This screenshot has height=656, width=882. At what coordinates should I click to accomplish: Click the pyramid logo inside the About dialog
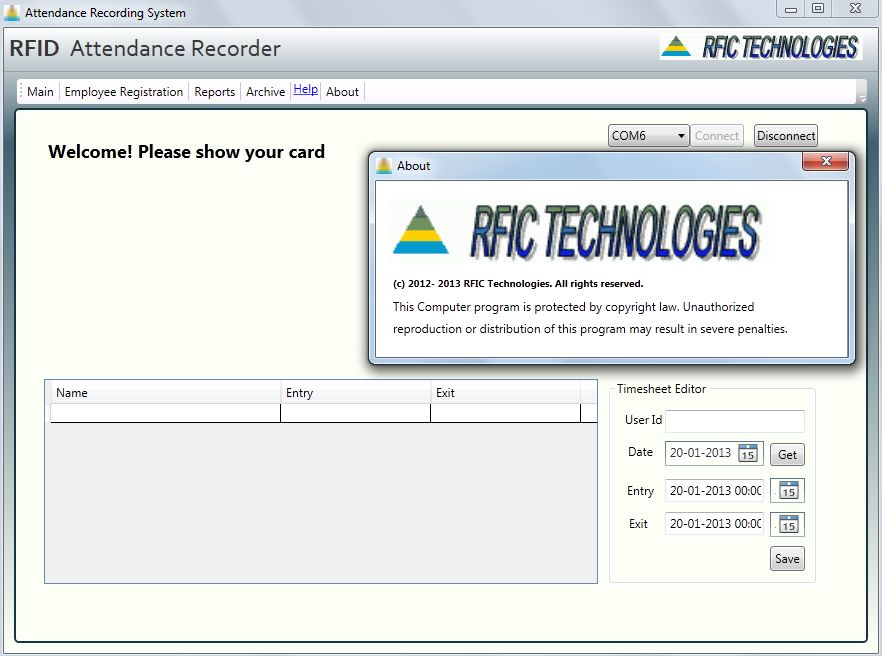[x=420, y=230]
